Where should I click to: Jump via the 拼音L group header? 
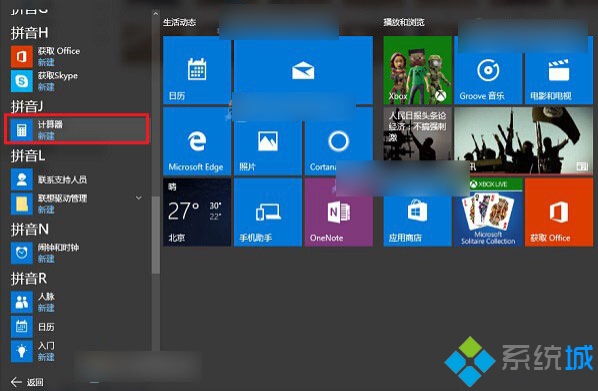click(x=28, y=156)
